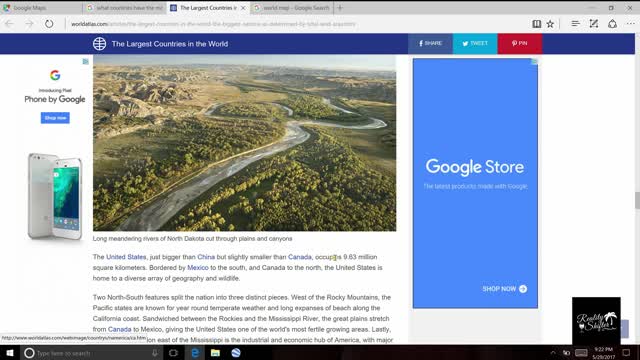This screenshot has width=640, height=360.
Task: Open Reading view book icon
Action: point(537,24)
